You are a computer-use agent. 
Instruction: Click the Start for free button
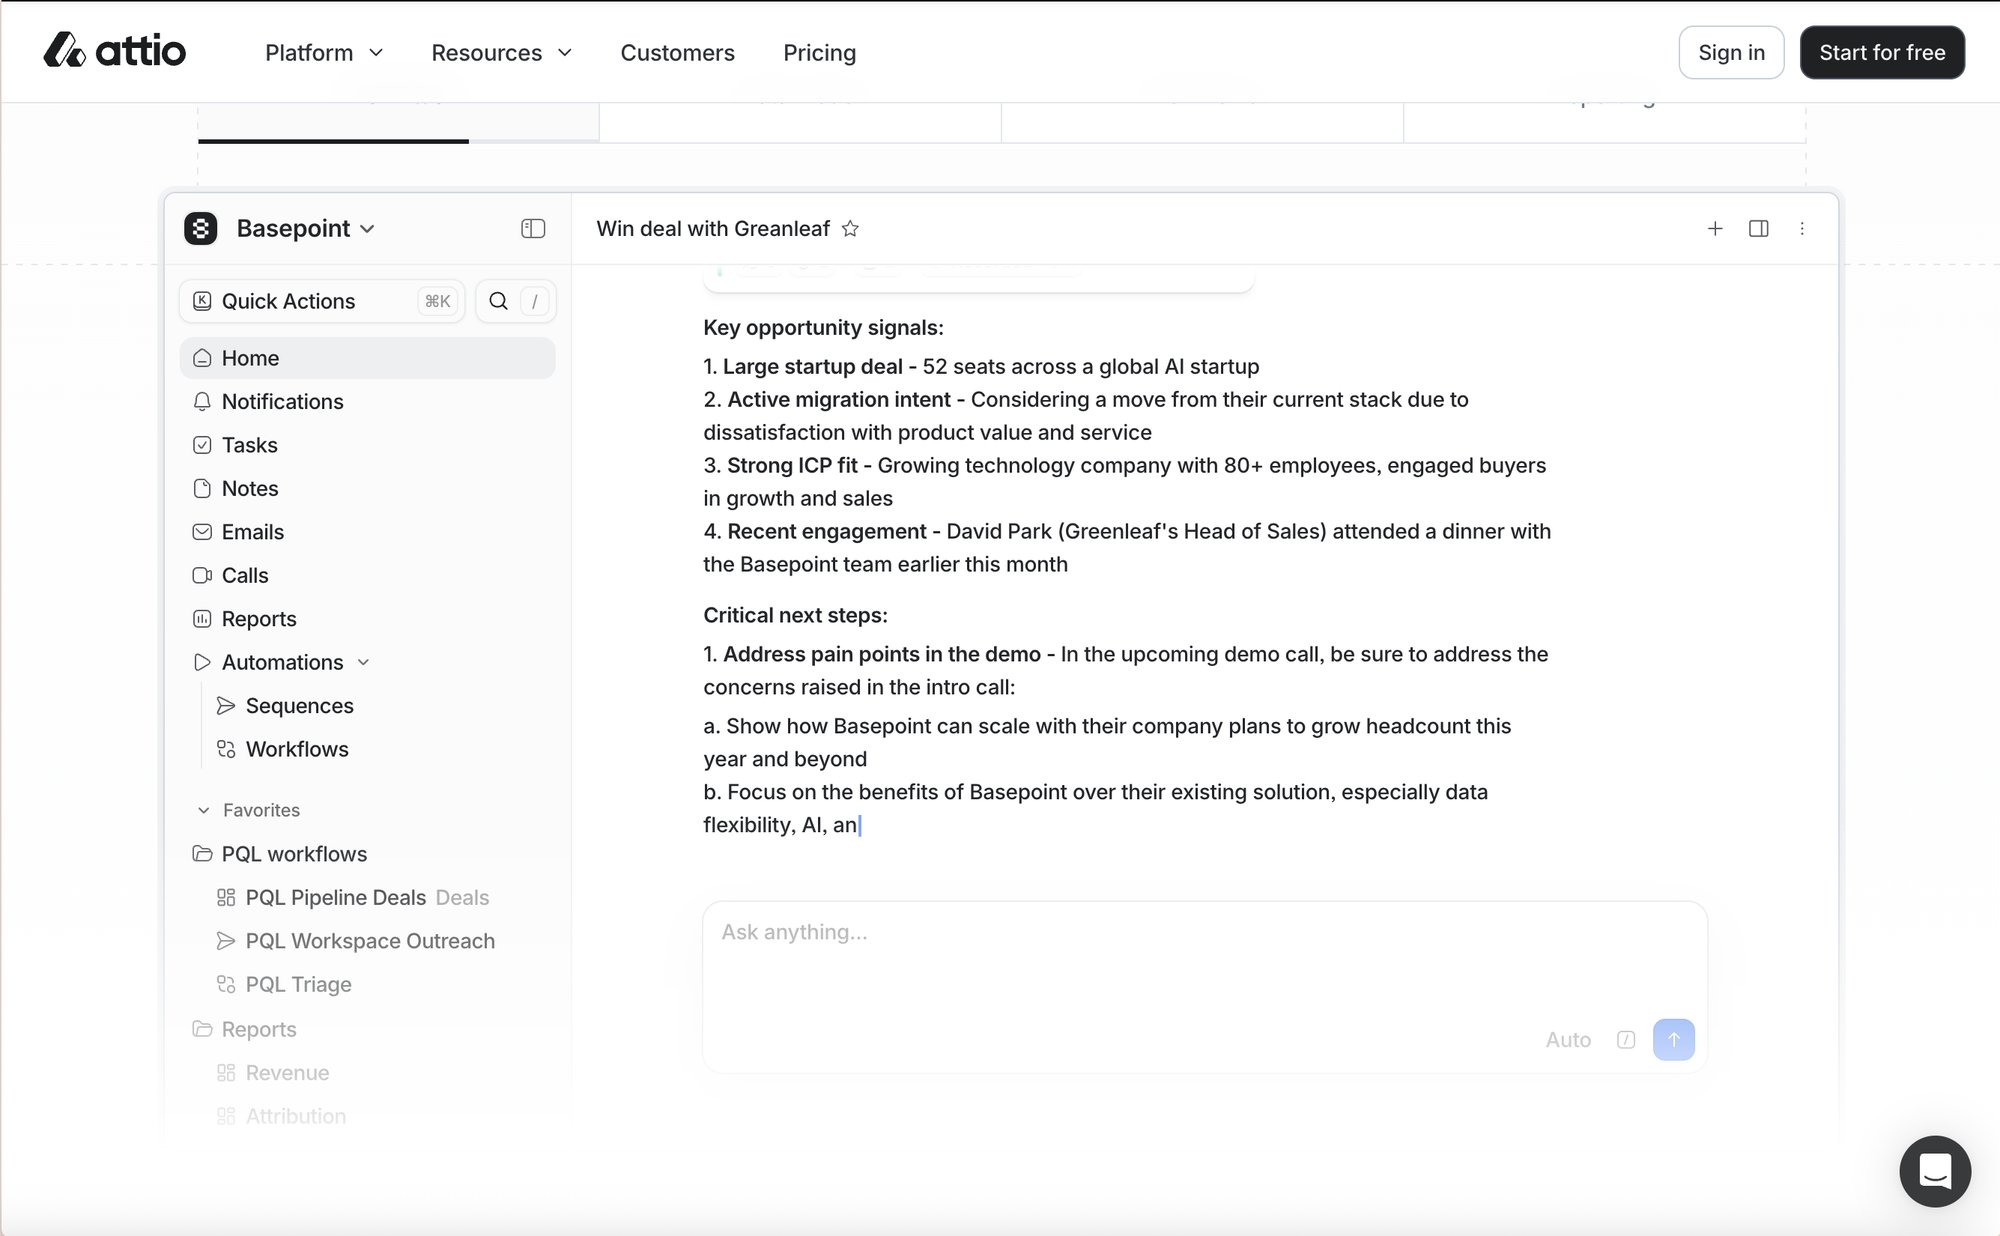pos(1882,52)
